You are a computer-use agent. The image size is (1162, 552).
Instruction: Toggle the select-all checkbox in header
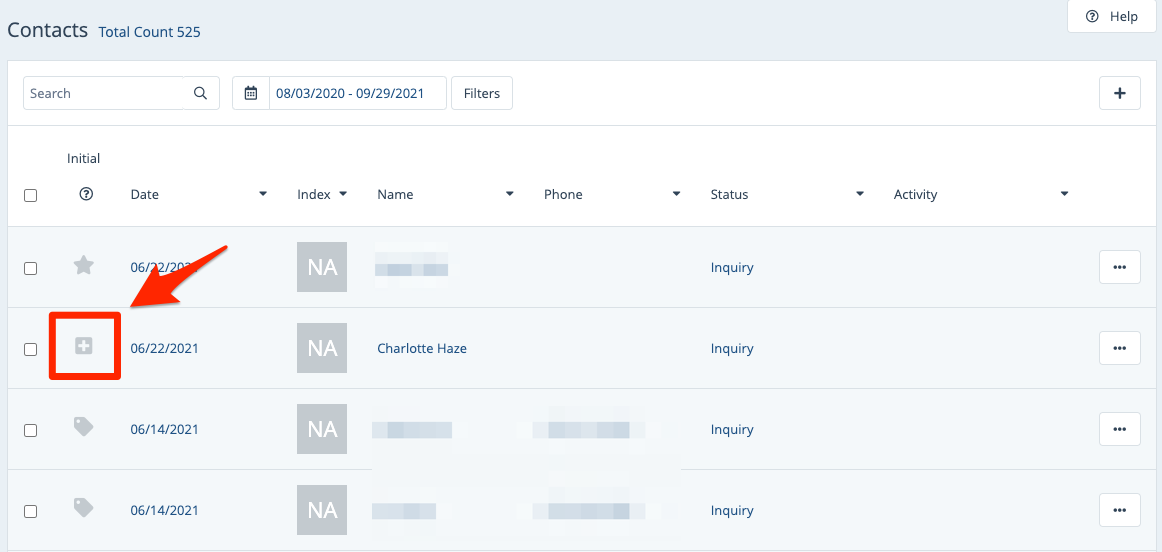[30, 195]
